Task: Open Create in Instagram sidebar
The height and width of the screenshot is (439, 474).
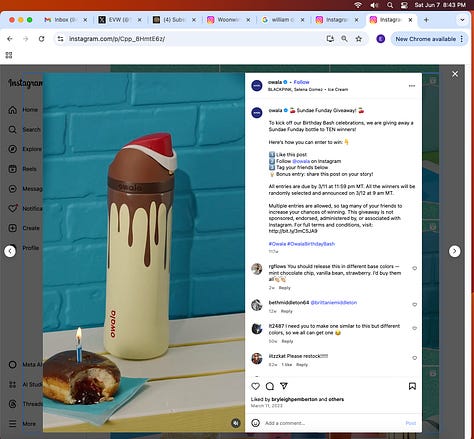Action: (x=23, y=228)
